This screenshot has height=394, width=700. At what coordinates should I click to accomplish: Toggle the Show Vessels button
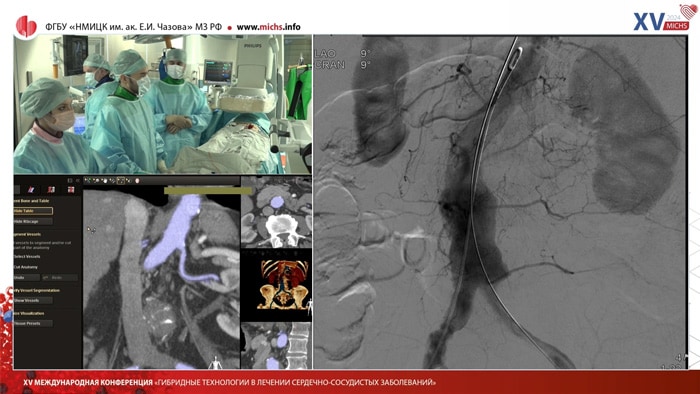tap(33, 300)
